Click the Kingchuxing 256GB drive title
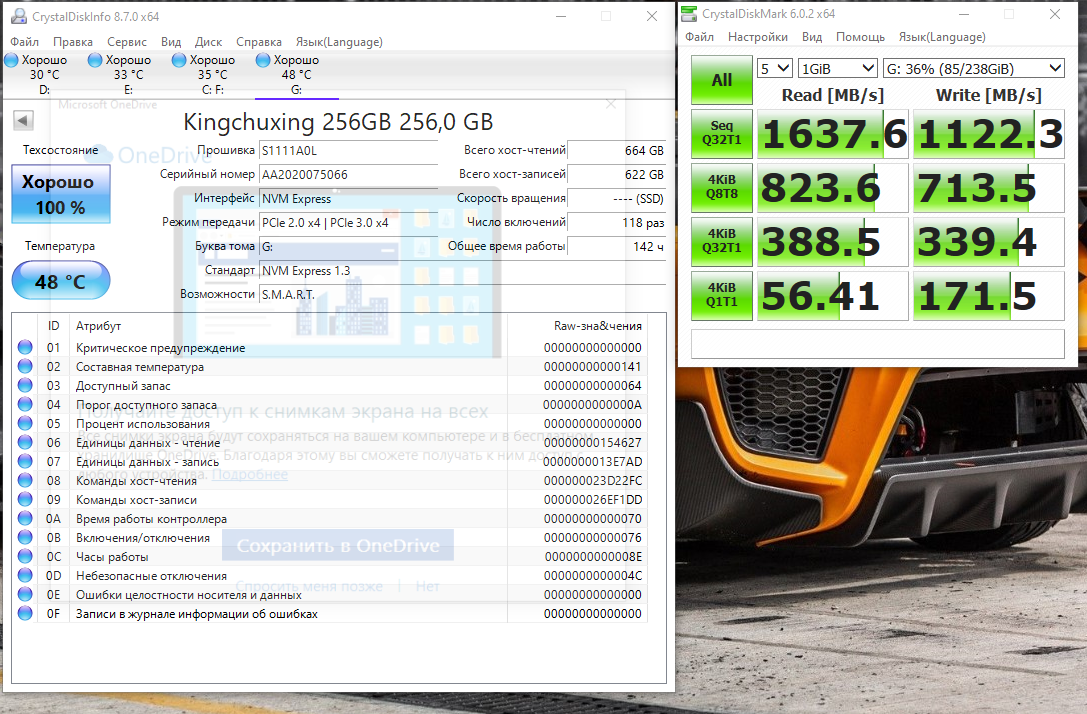Viewport: 1087px width, 714px height. (x=338, y=122)
